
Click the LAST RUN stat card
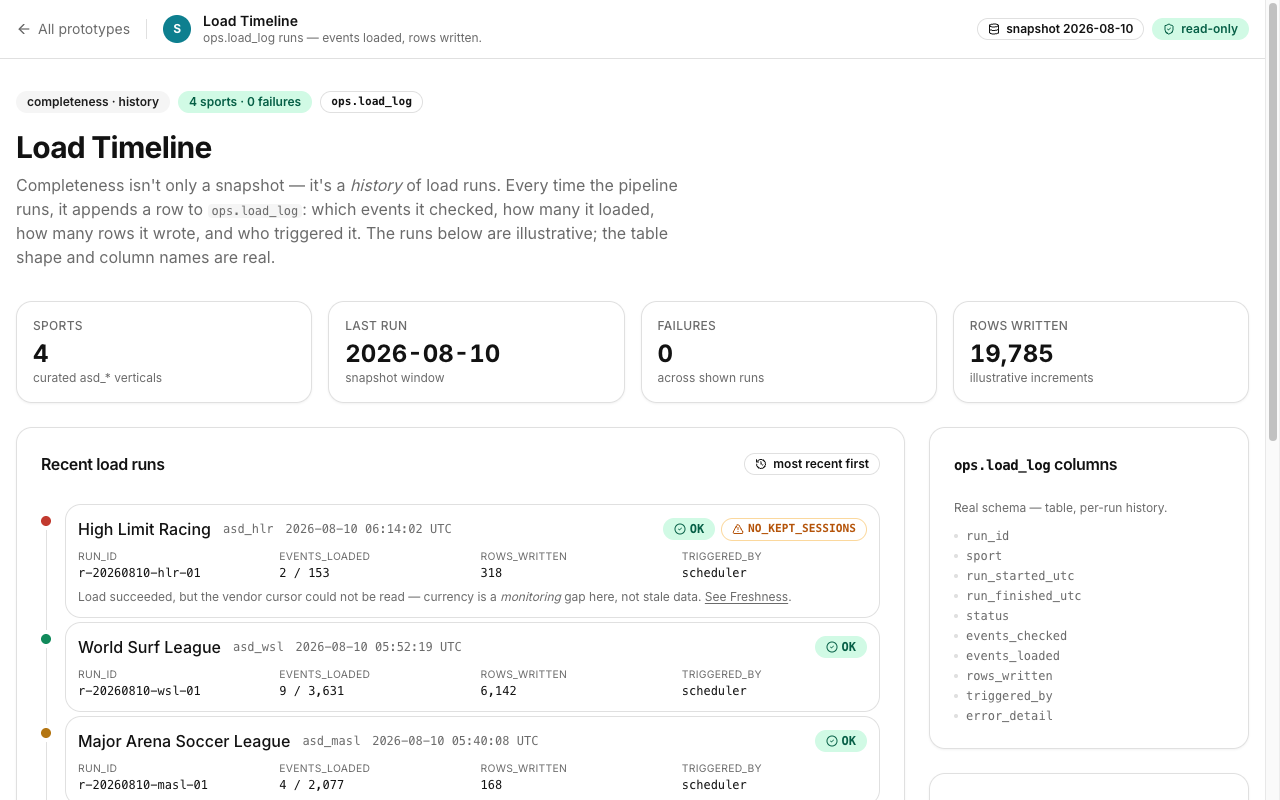pos(476,352)
